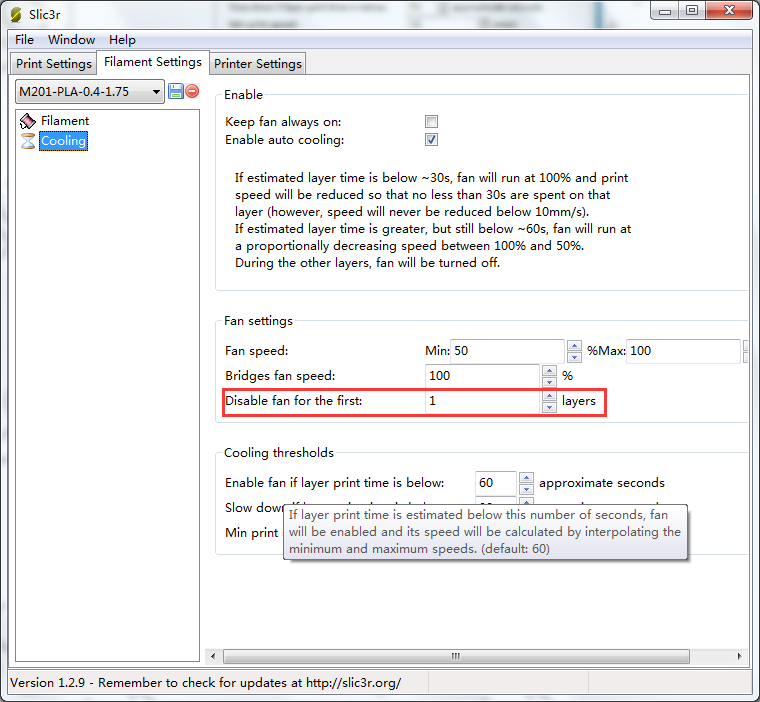Increase Bridges fan speed with up arrow
Image resolution: width=760 pixels, height=702 pixels.
[549, 370]
